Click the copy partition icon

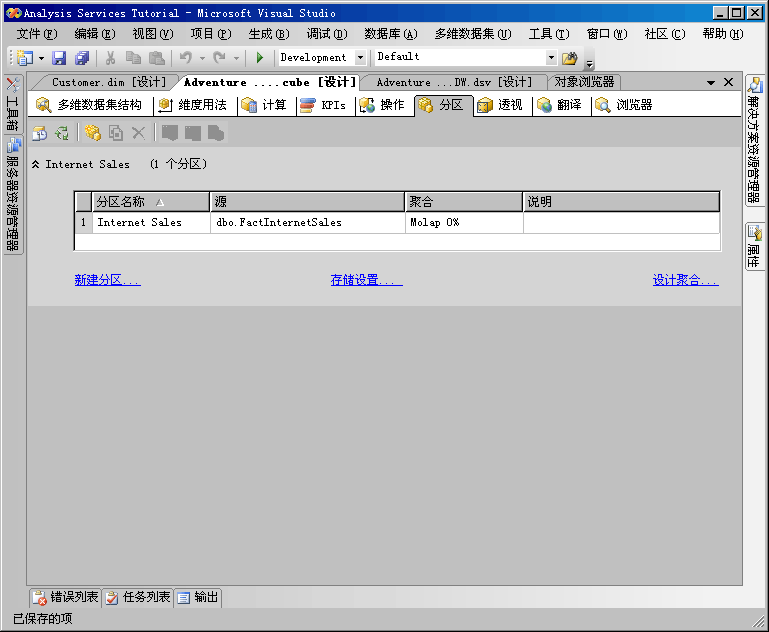tap(116, 133)
